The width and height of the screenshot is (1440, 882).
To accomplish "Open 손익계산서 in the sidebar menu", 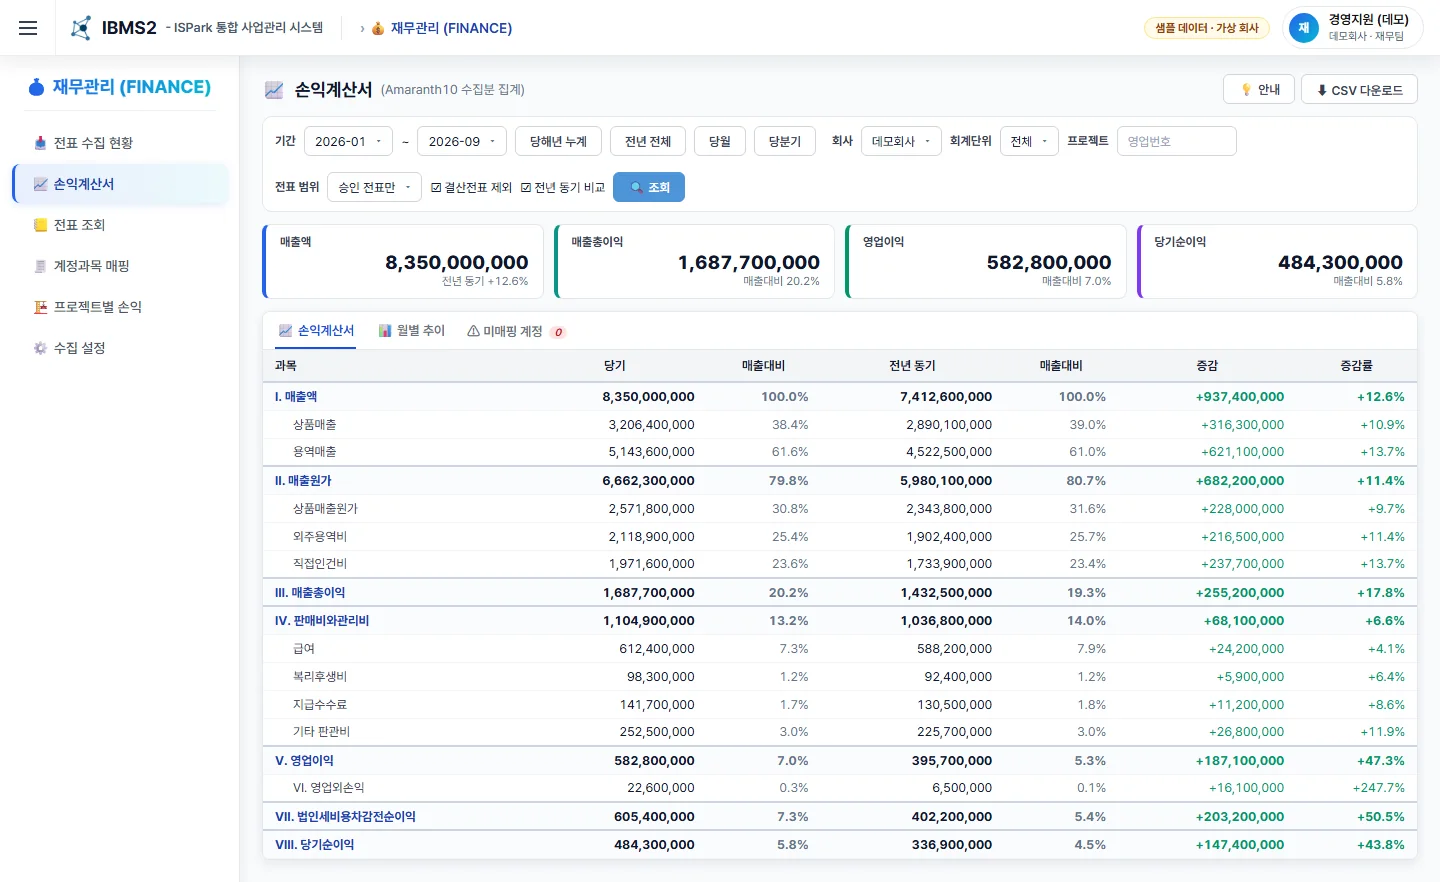I will (121, 184).
